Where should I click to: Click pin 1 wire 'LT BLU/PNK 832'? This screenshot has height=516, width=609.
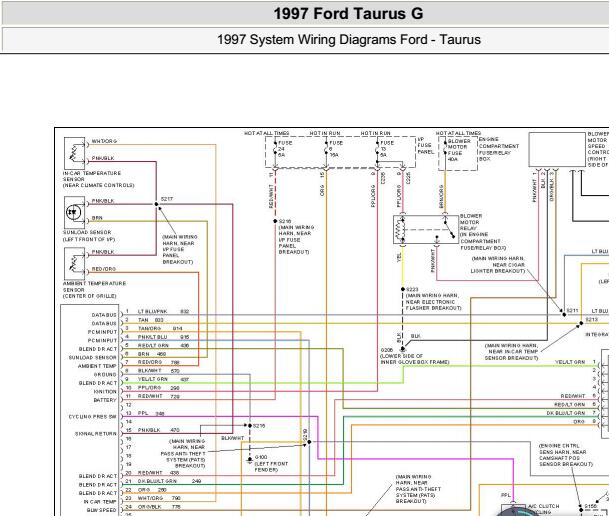click(163, 311)
